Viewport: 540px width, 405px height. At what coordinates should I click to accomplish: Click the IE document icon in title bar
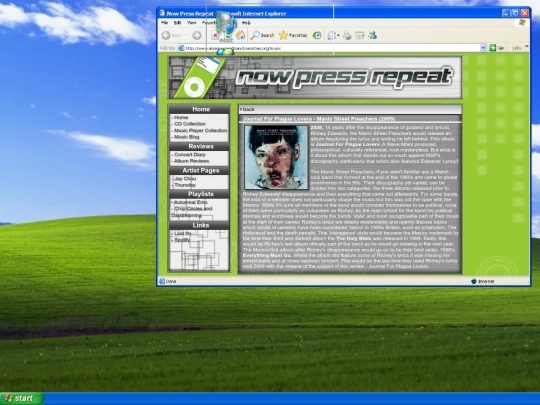click(x=162, y=13)
